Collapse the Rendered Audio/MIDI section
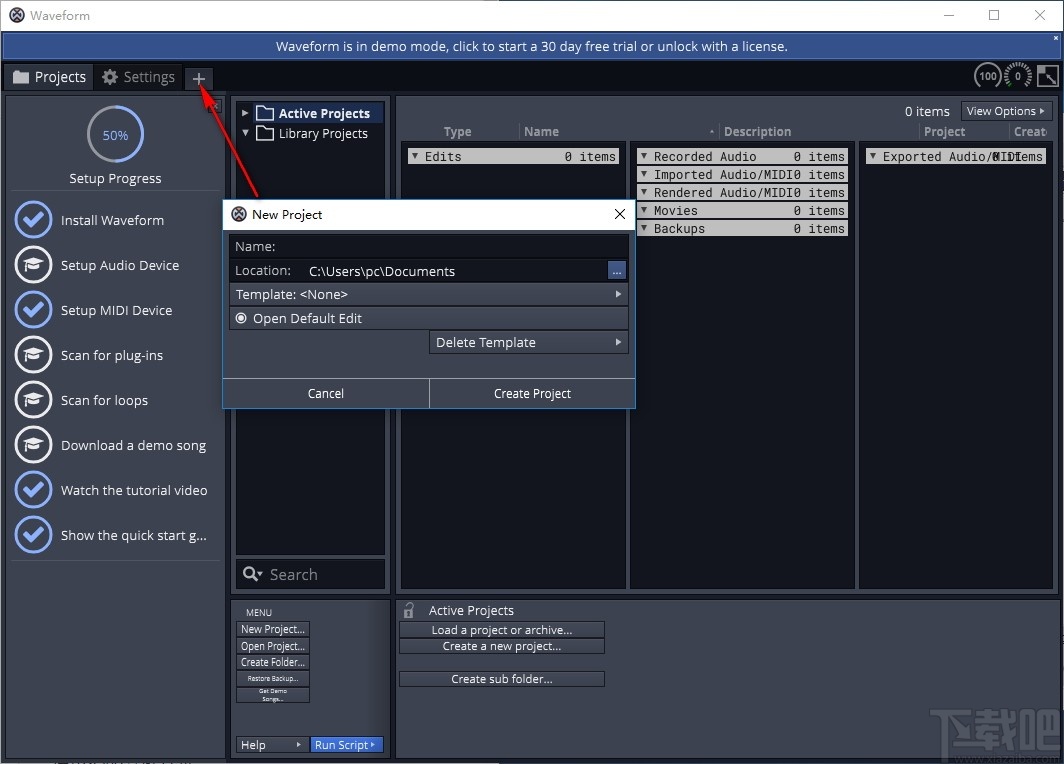Screen dimensions: 1064x764 [x=643, y=193]
